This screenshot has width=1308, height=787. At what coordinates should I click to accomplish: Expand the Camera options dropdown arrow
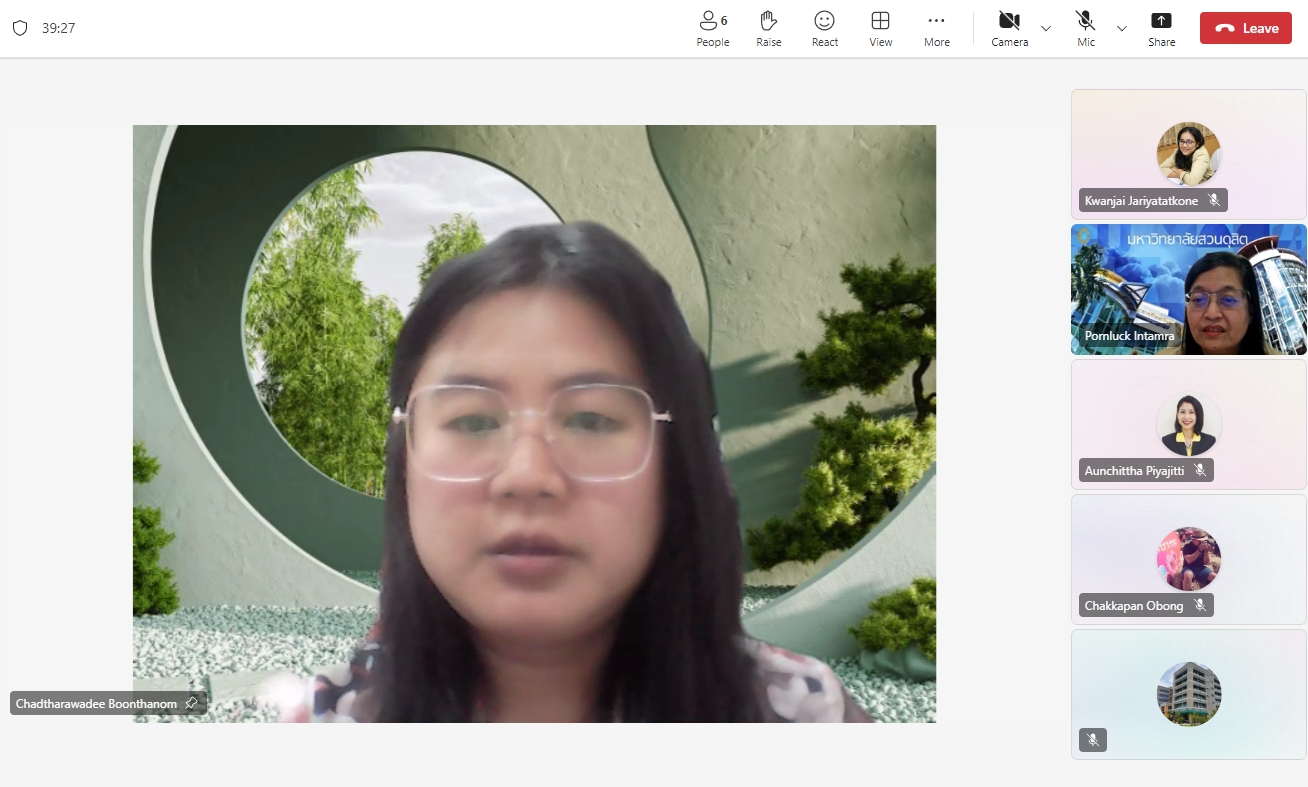click(1046, 28)
